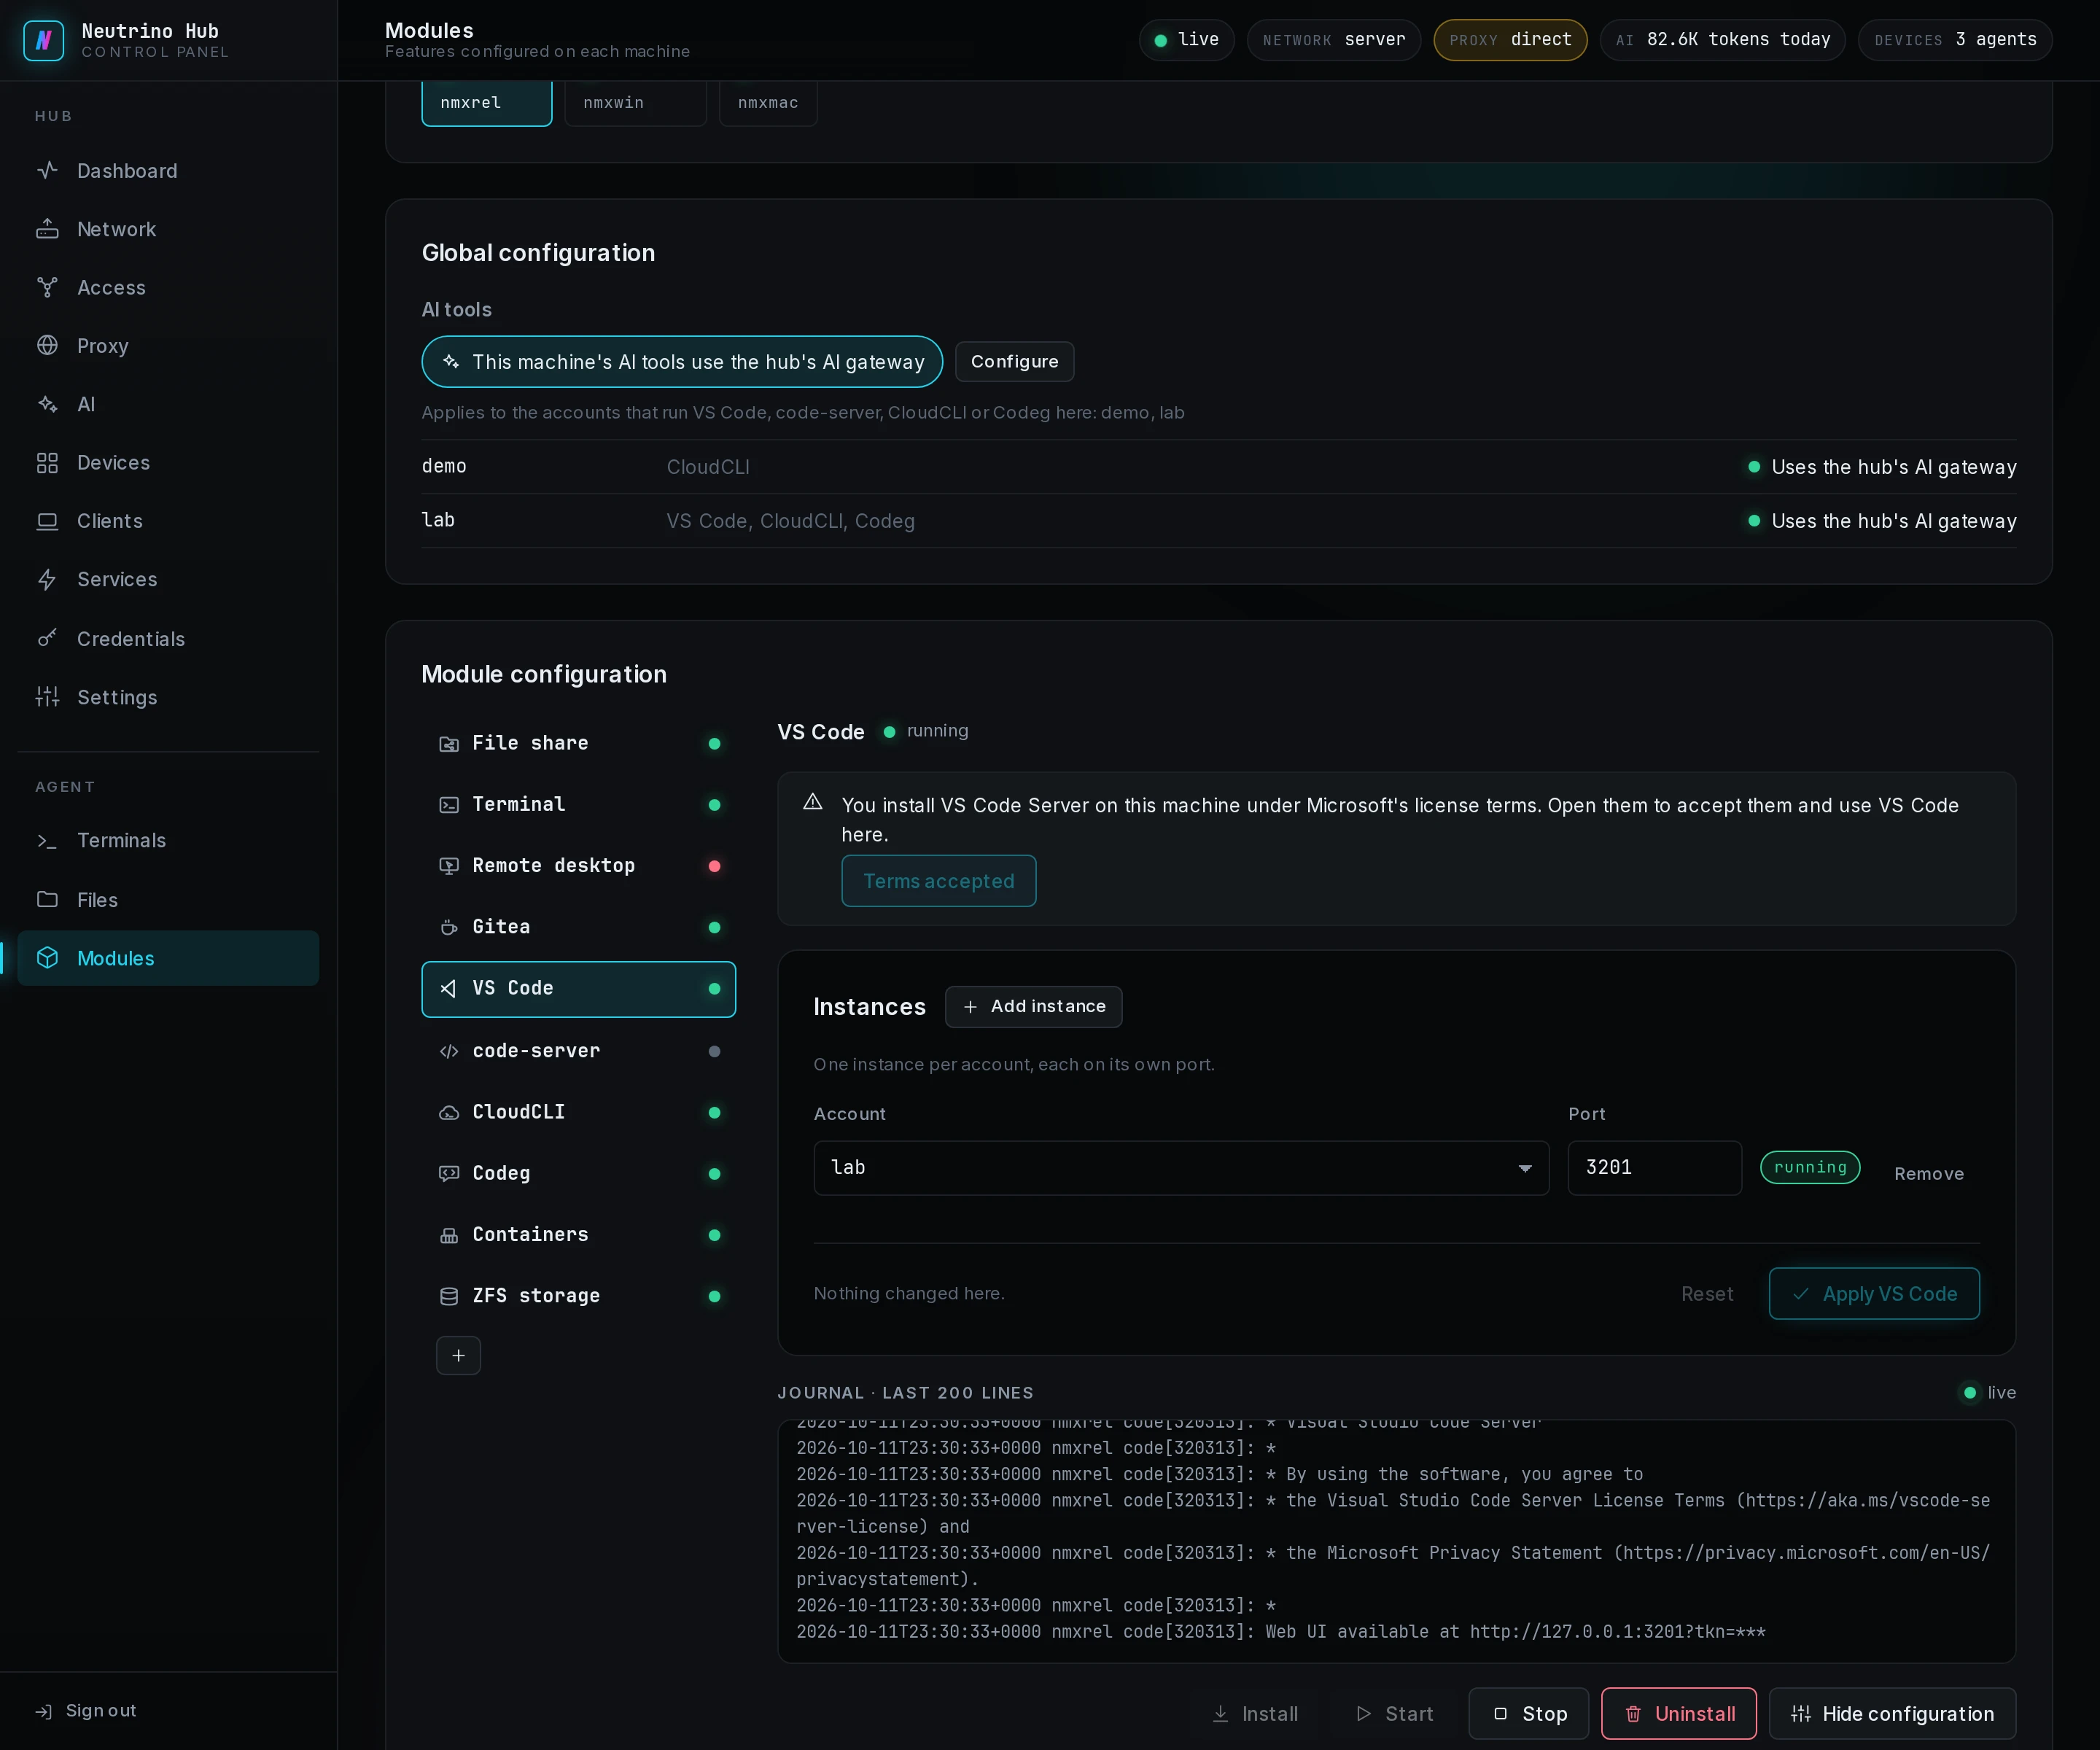Select the nmxrel machine tab
2100x1750 pixels.
click(x=487, y=103)
